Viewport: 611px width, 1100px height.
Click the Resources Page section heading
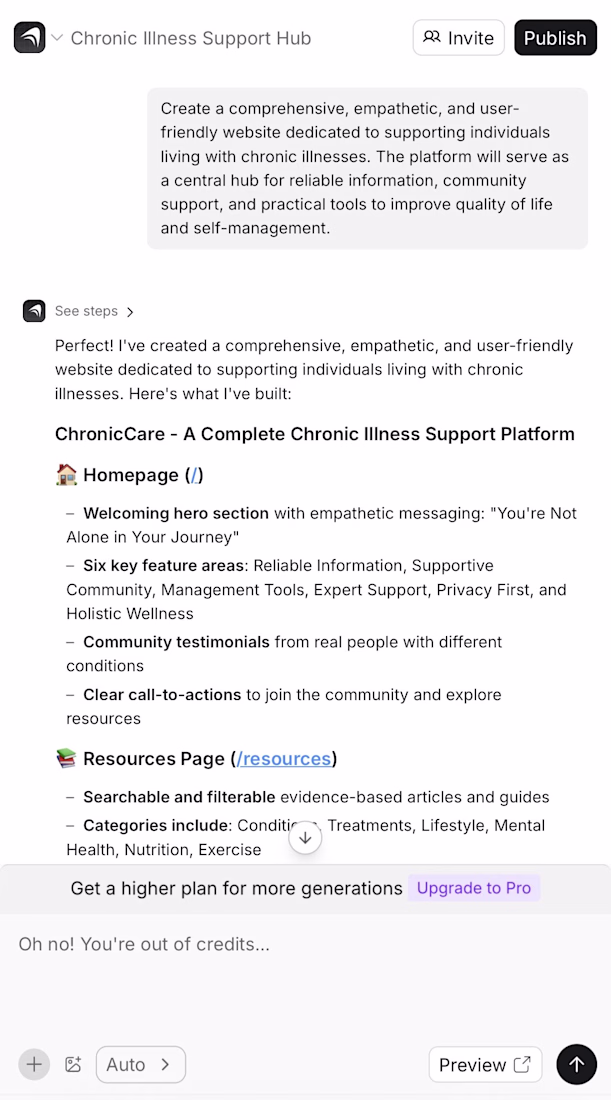tap(153, 759)
